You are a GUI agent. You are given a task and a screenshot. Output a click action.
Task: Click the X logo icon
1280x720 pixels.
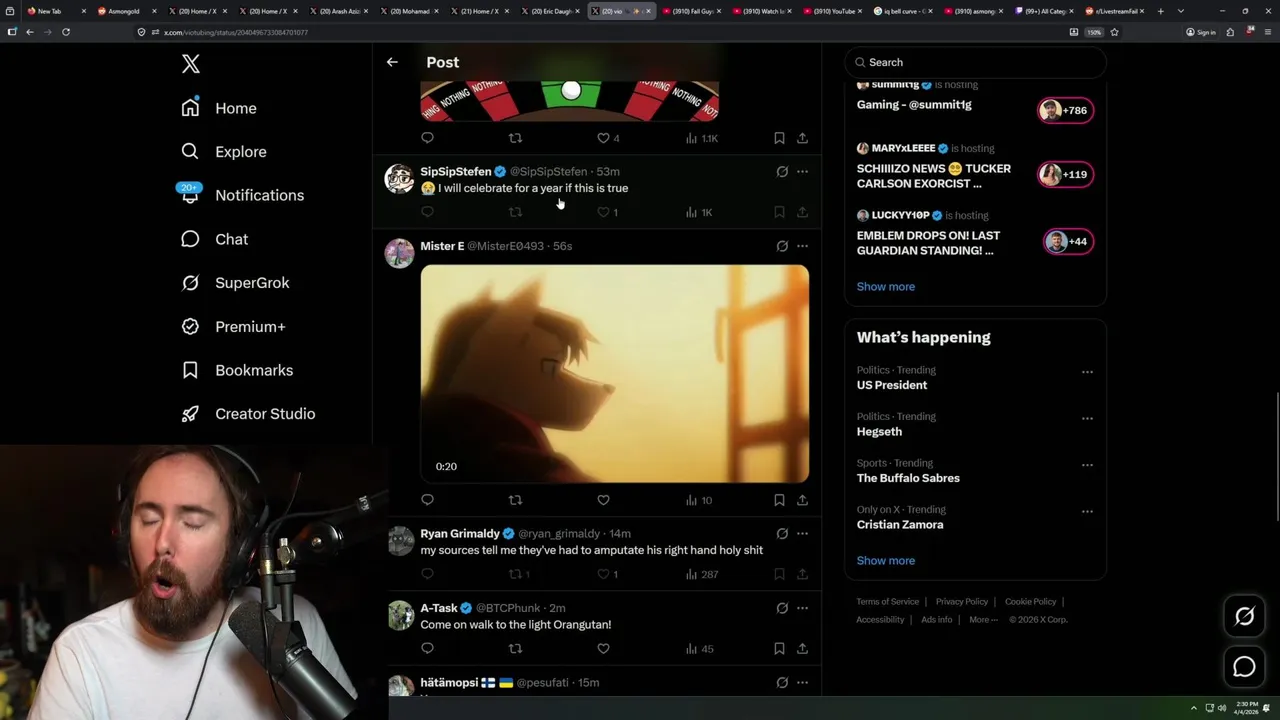[191, 64]
